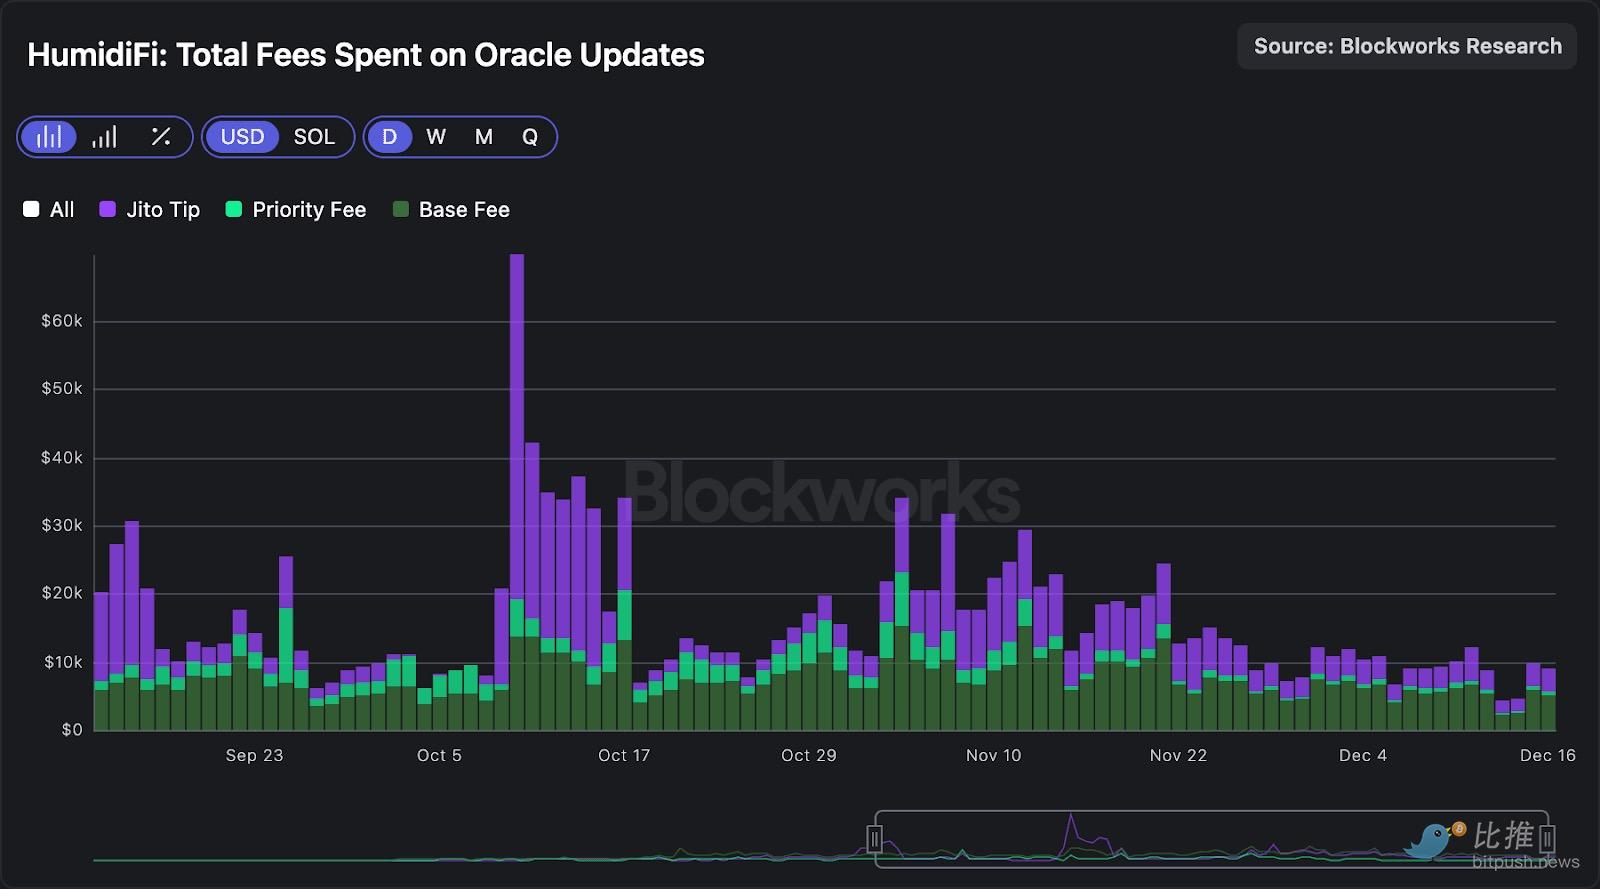1600x889 pixels.
Task: Select the percentage view icon
Action: click(160, 137)
